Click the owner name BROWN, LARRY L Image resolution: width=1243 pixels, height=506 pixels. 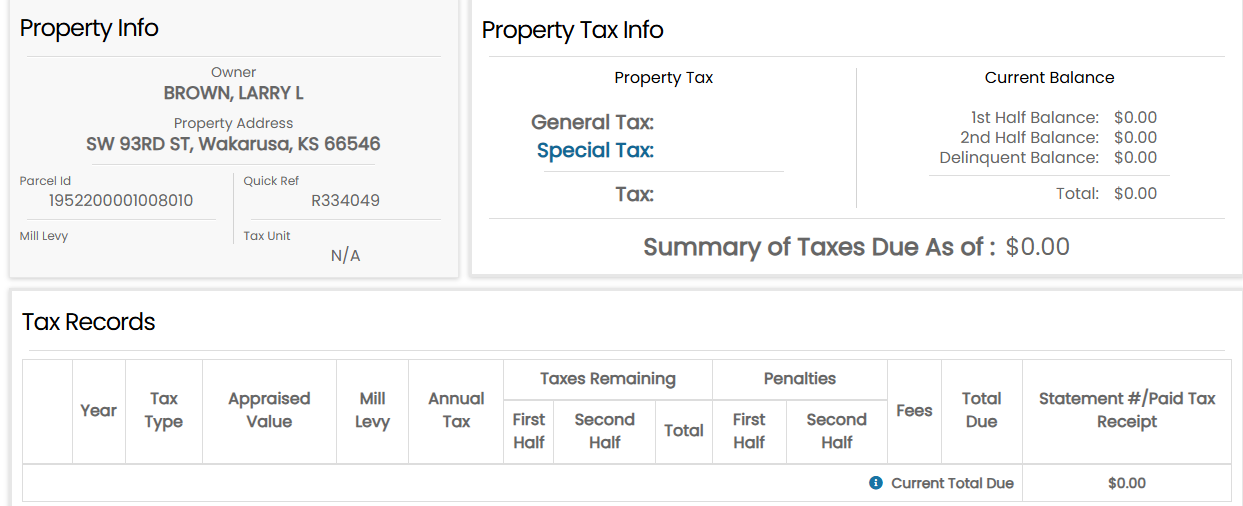(233, 93)
